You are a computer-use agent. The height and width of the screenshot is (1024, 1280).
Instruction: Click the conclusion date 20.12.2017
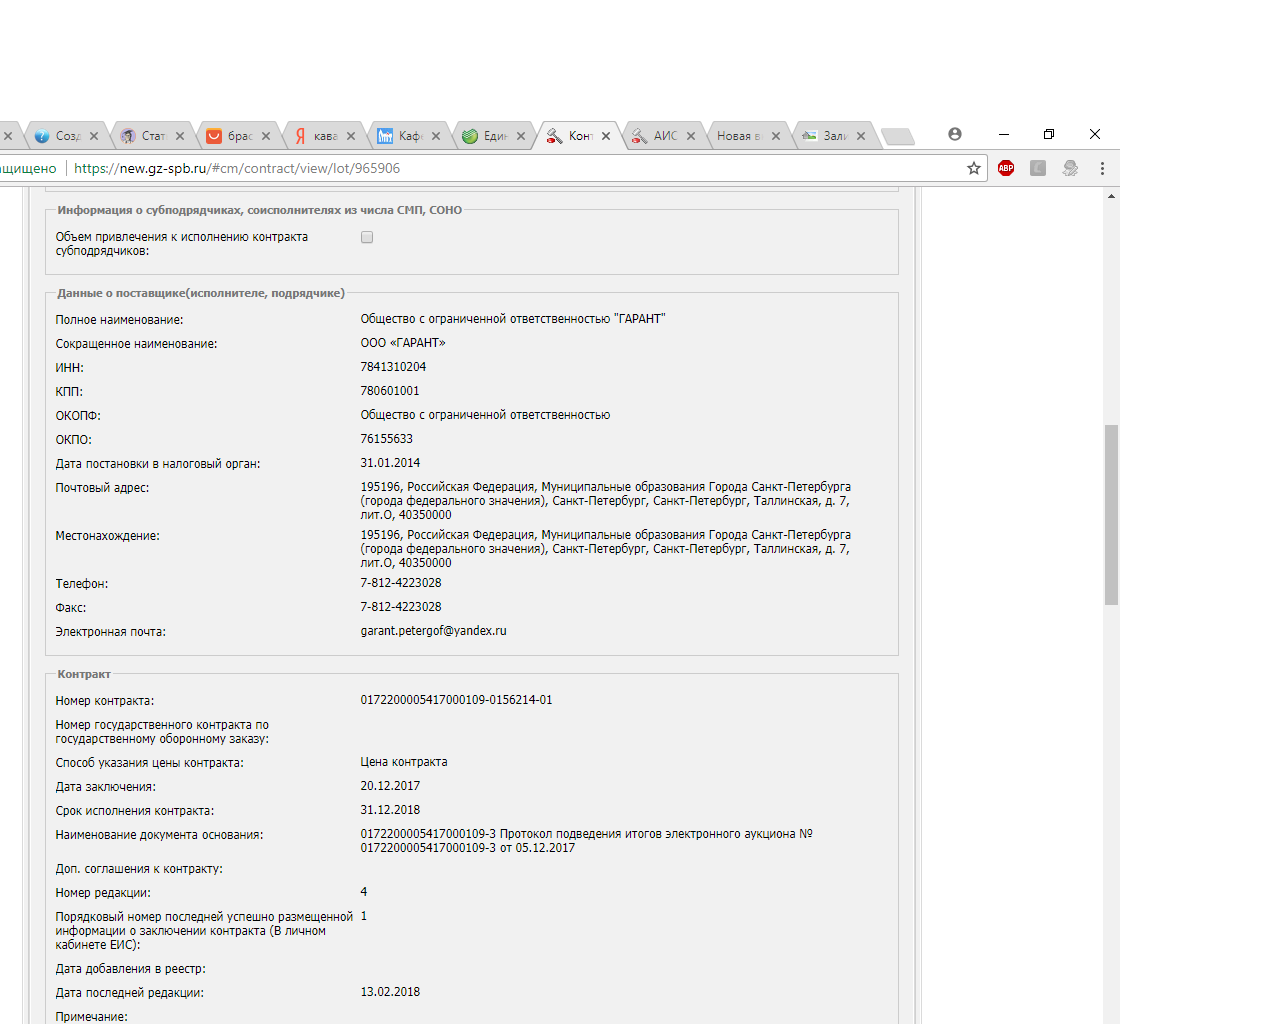(x=390, y=786)
